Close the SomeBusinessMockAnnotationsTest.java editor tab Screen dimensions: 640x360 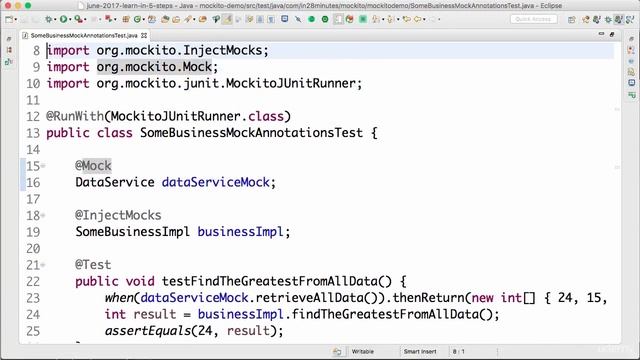pyautogui.click(x=144, y=36)
